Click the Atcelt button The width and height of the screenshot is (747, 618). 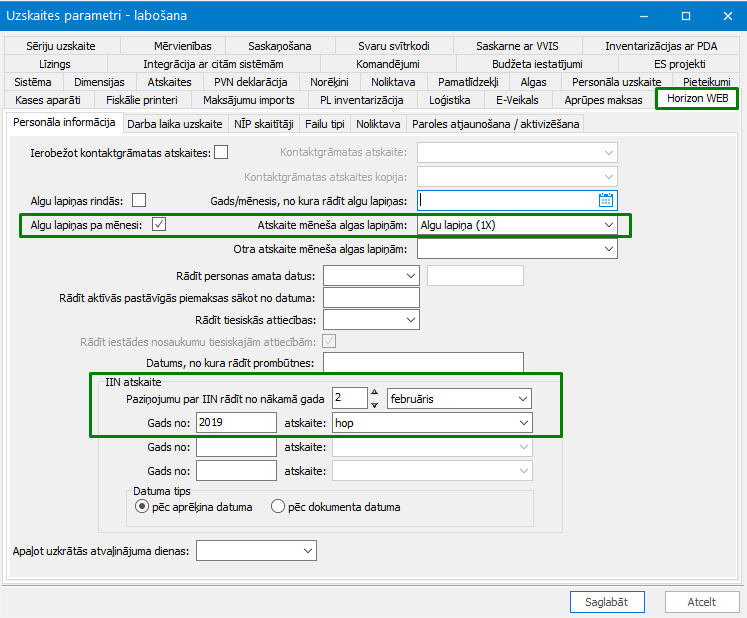[702, 602]
